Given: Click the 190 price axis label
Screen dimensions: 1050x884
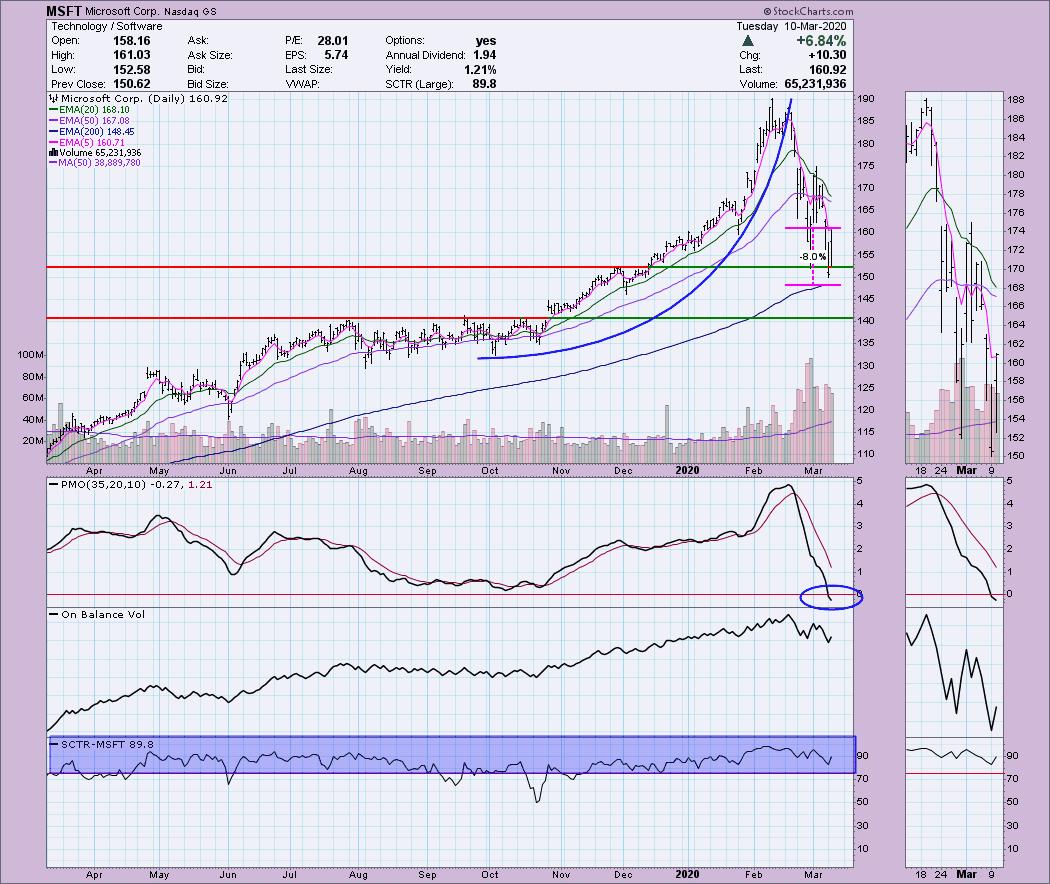Looking at the screenshot, I should coord(867,98).
